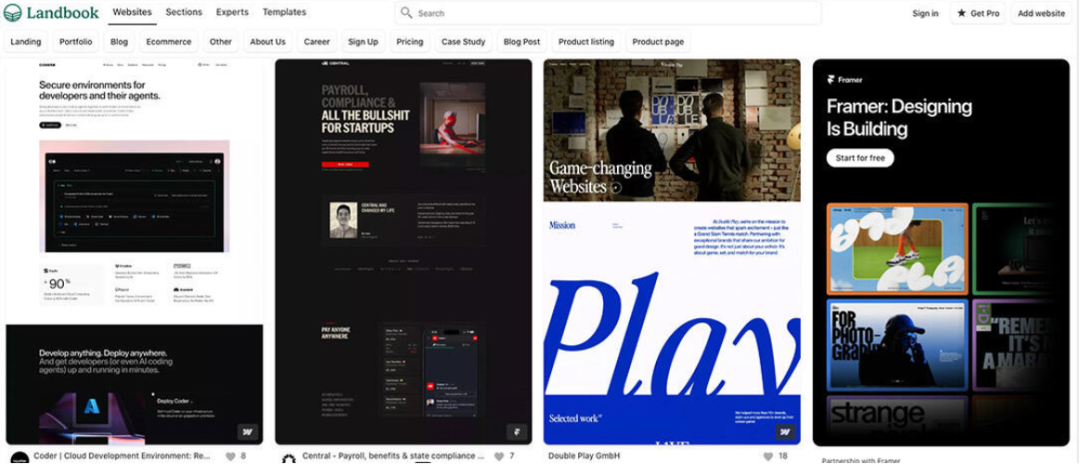This screenshot has height=464, width=1080.
Task: Click the Get Pro button
Action: click(x=978, y=13)
